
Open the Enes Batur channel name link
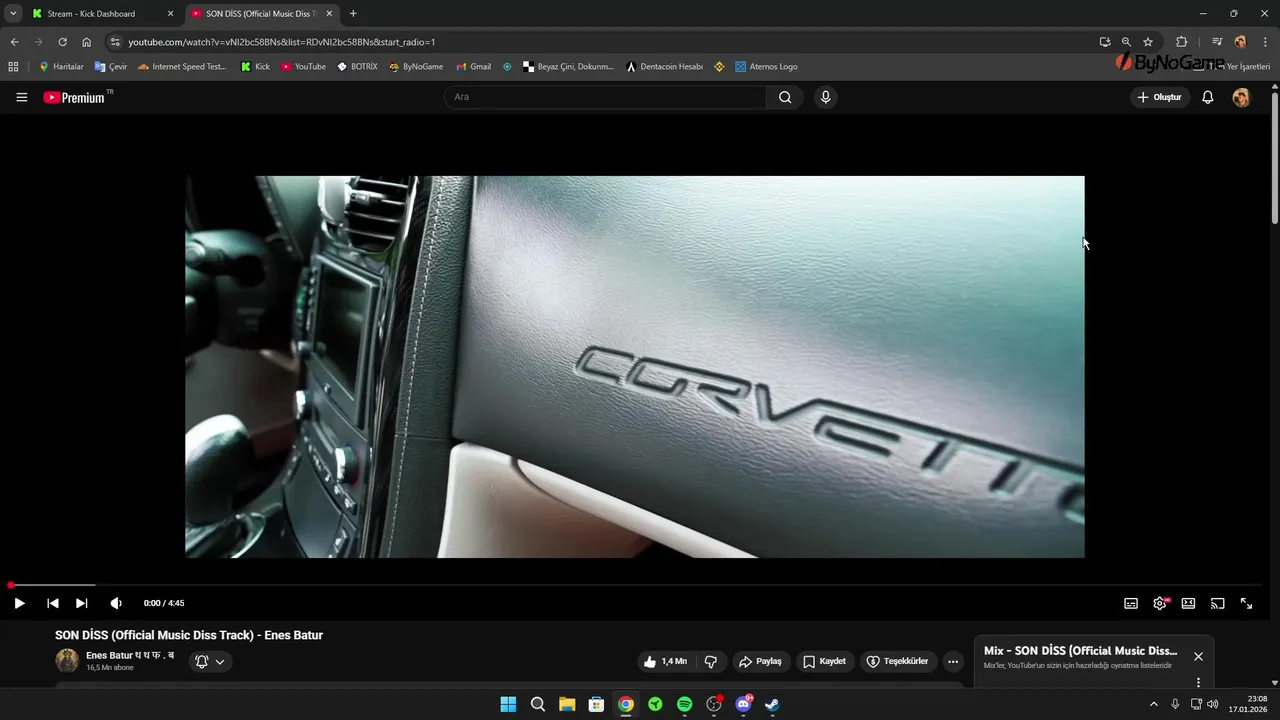pyautogui.click(x=130, y=655)
